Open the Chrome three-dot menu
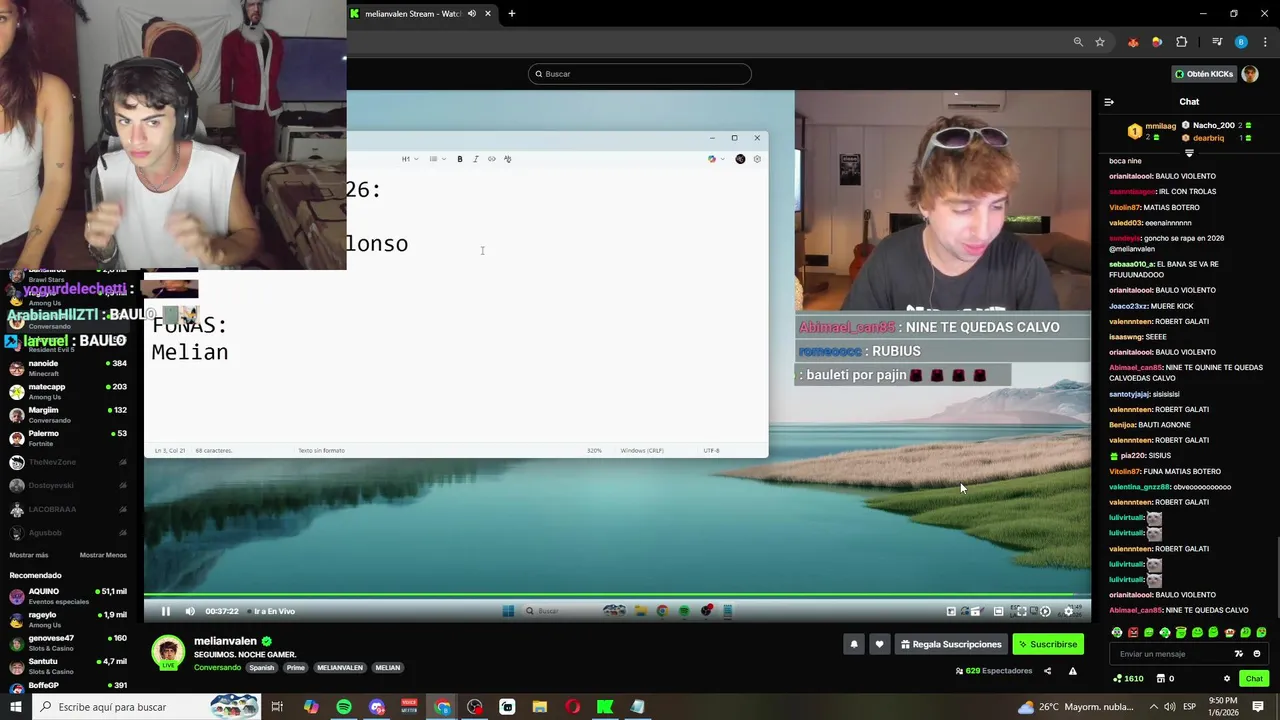The image size is (1280, 720). point(1265,42)
